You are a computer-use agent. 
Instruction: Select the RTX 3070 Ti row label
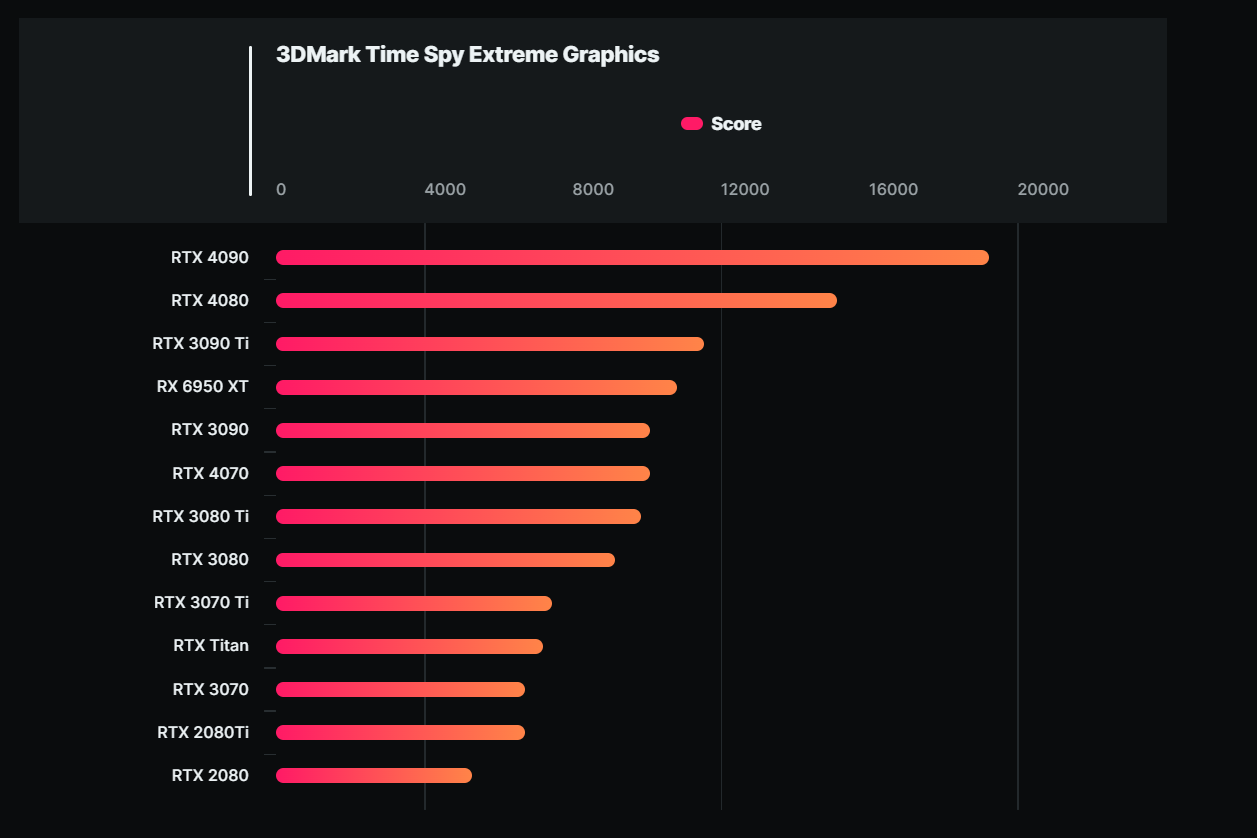(x=202, y=603)
